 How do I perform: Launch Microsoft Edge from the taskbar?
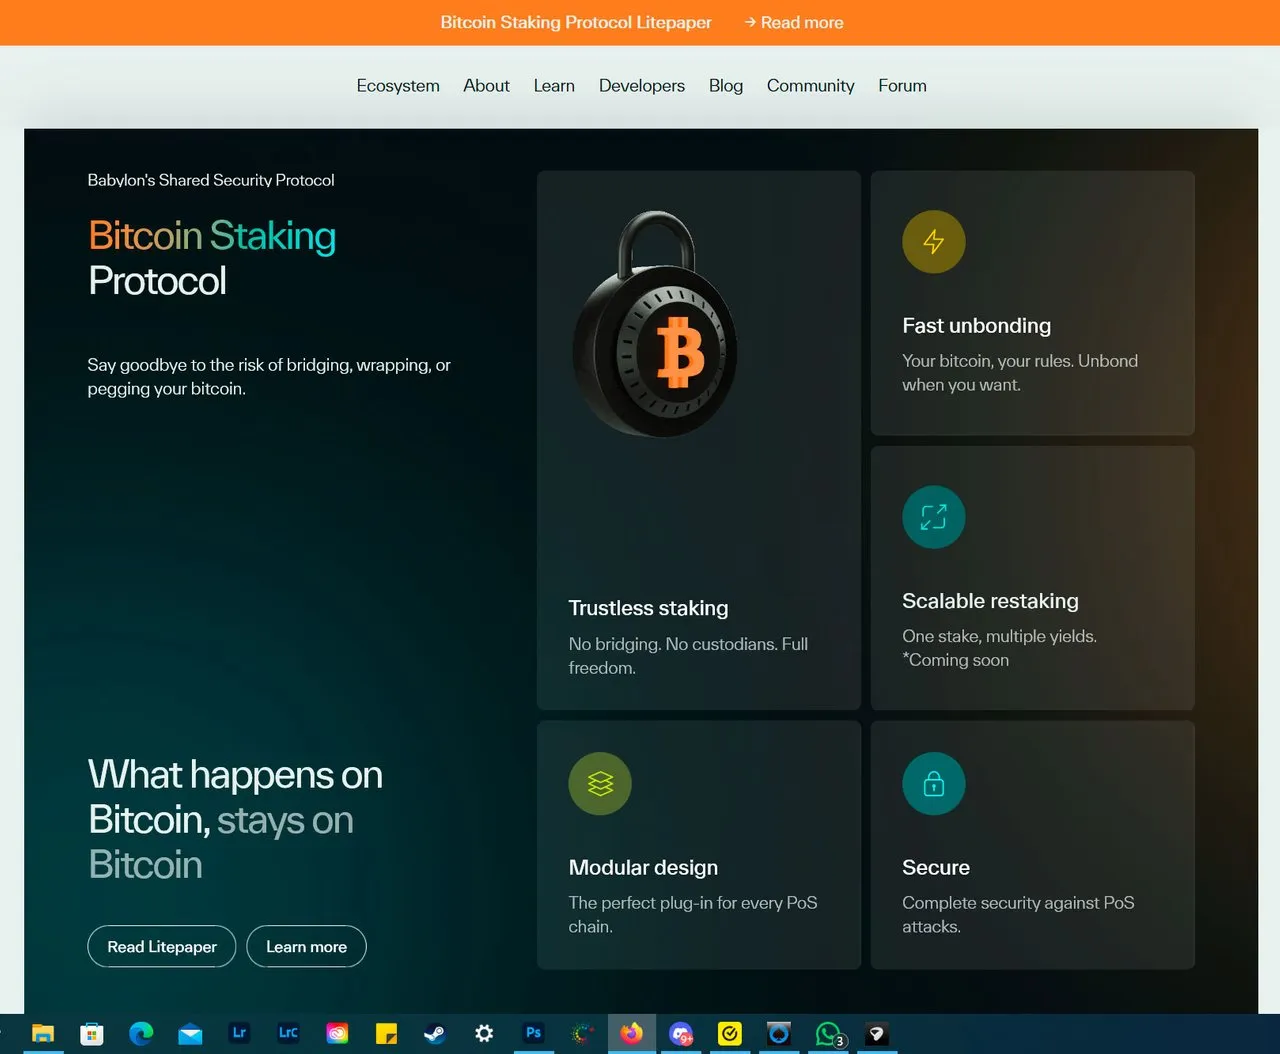(x=141, y=1034)
